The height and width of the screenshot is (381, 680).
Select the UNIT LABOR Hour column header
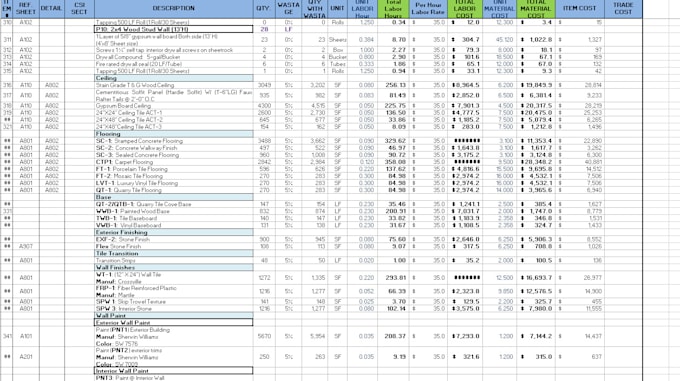click(362, 8)
